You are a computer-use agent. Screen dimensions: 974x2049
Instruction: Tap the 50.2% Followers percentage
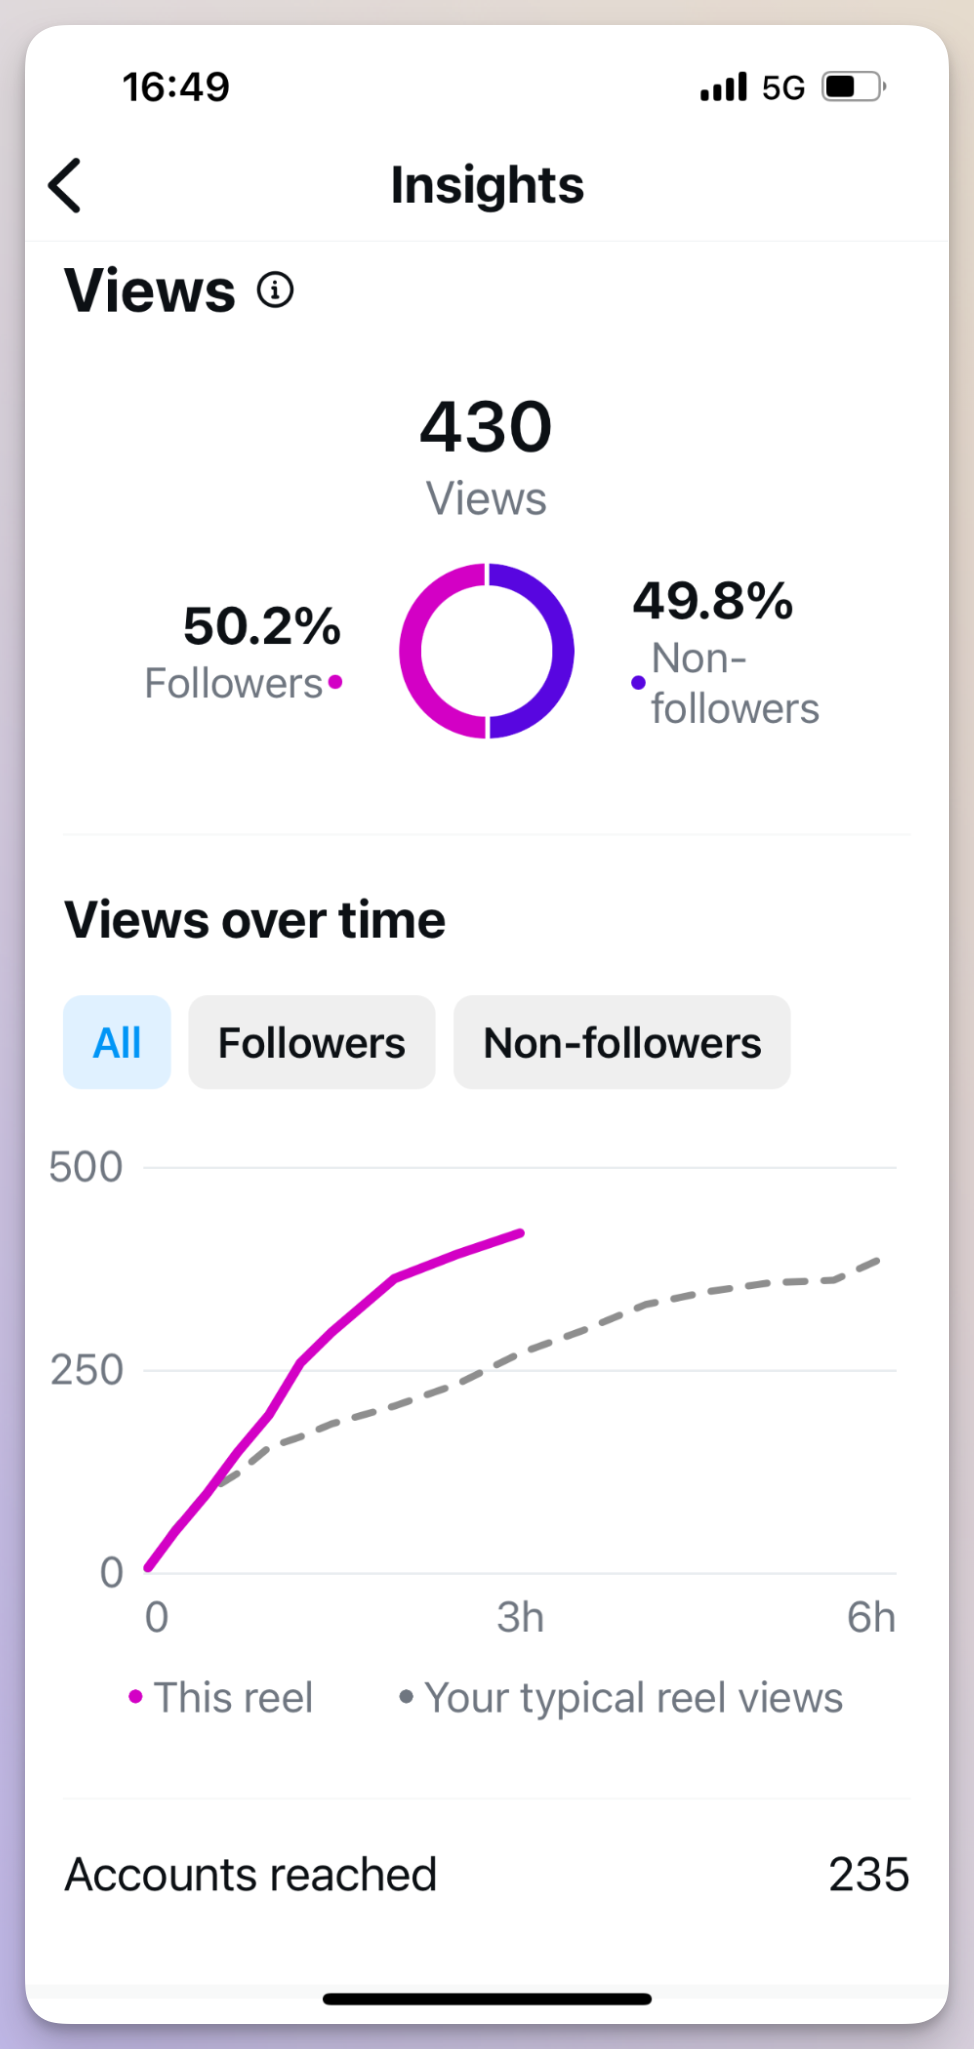click(261, 626)
